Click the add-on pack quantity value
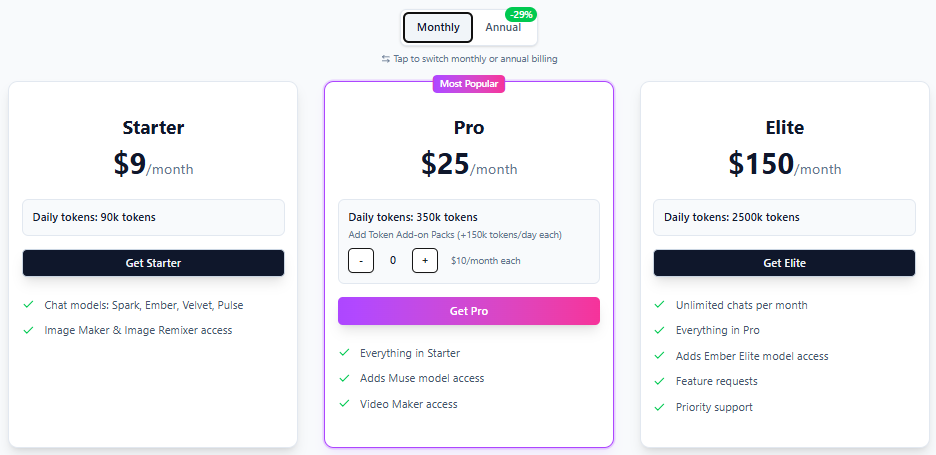Screen dimensions: 936x455 tap(393, 261)
